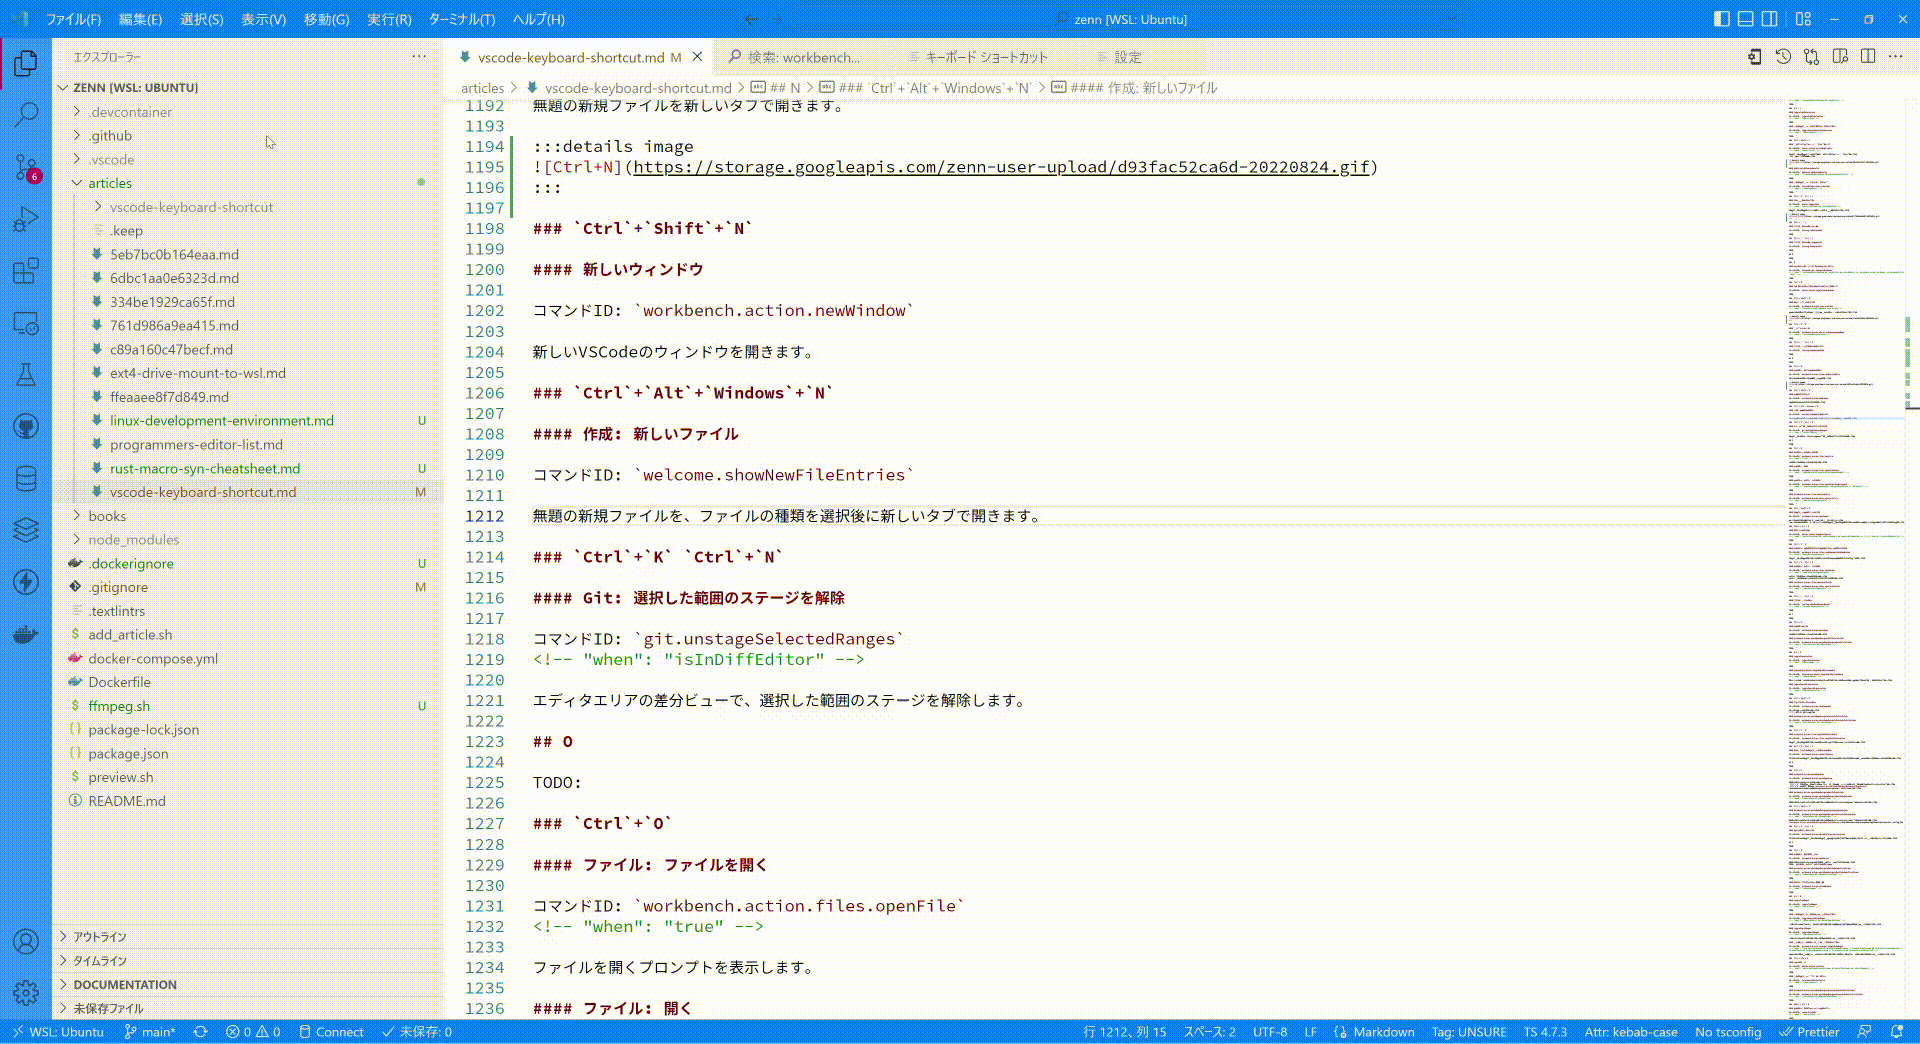Image resolution: width=1920 pixels, height=1044 pixels.
Task: Click the lightning bolt activity icon
Action: point(26,582)
